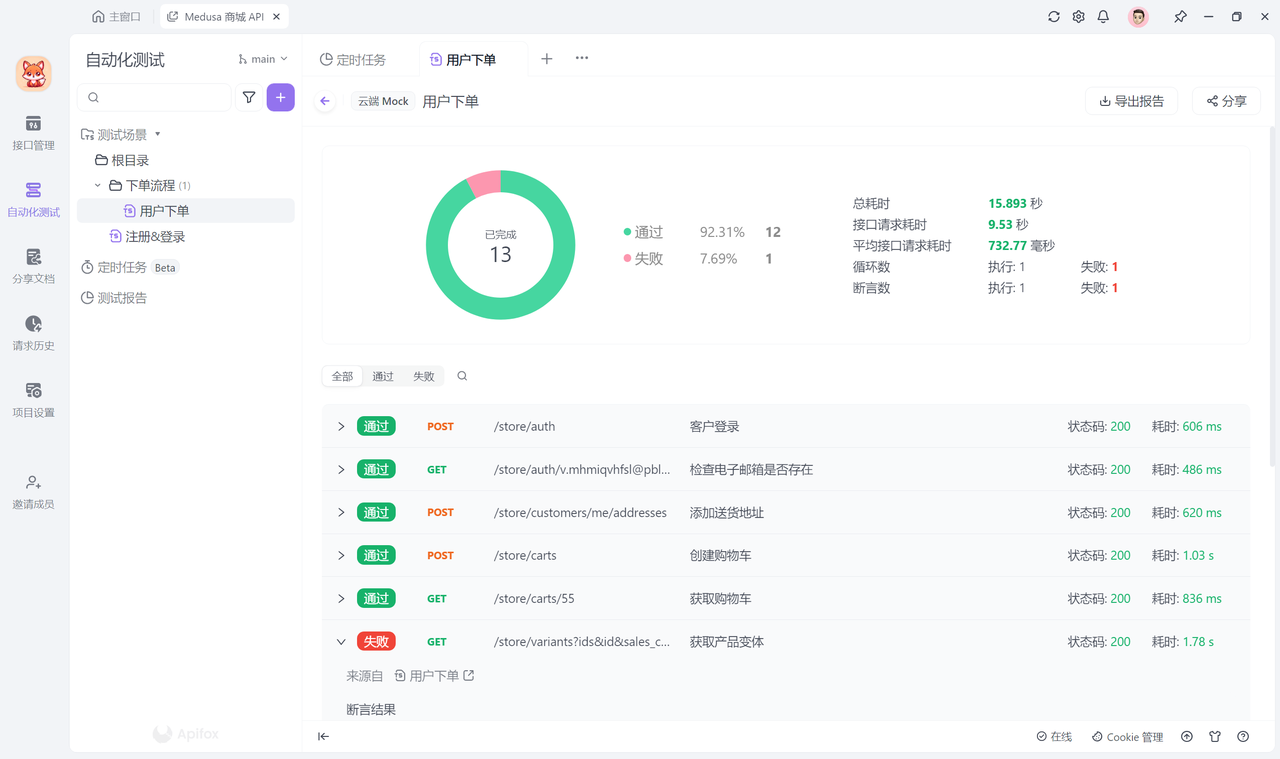Collapse the sidebar panel icon at bottom
This screenshot has height=759, width=1280.
[x=324, y=737]
